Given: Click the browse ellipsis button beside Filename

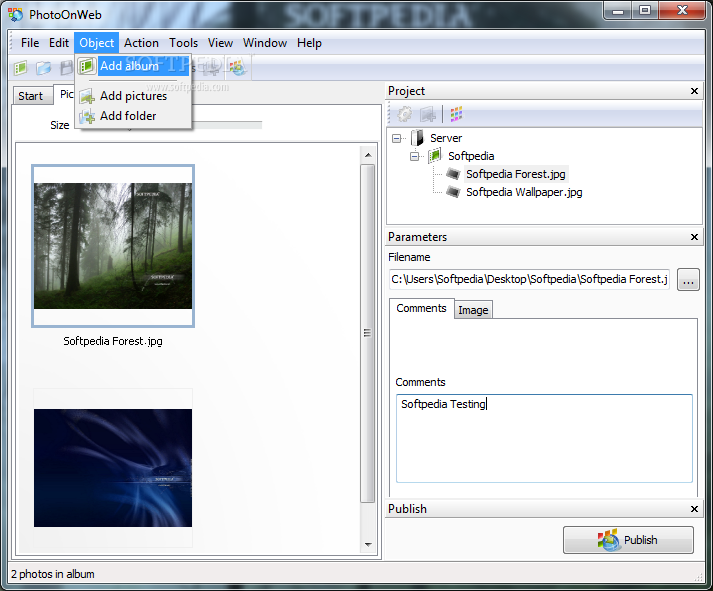Looking at the screenshot, I should coord(688,279).
